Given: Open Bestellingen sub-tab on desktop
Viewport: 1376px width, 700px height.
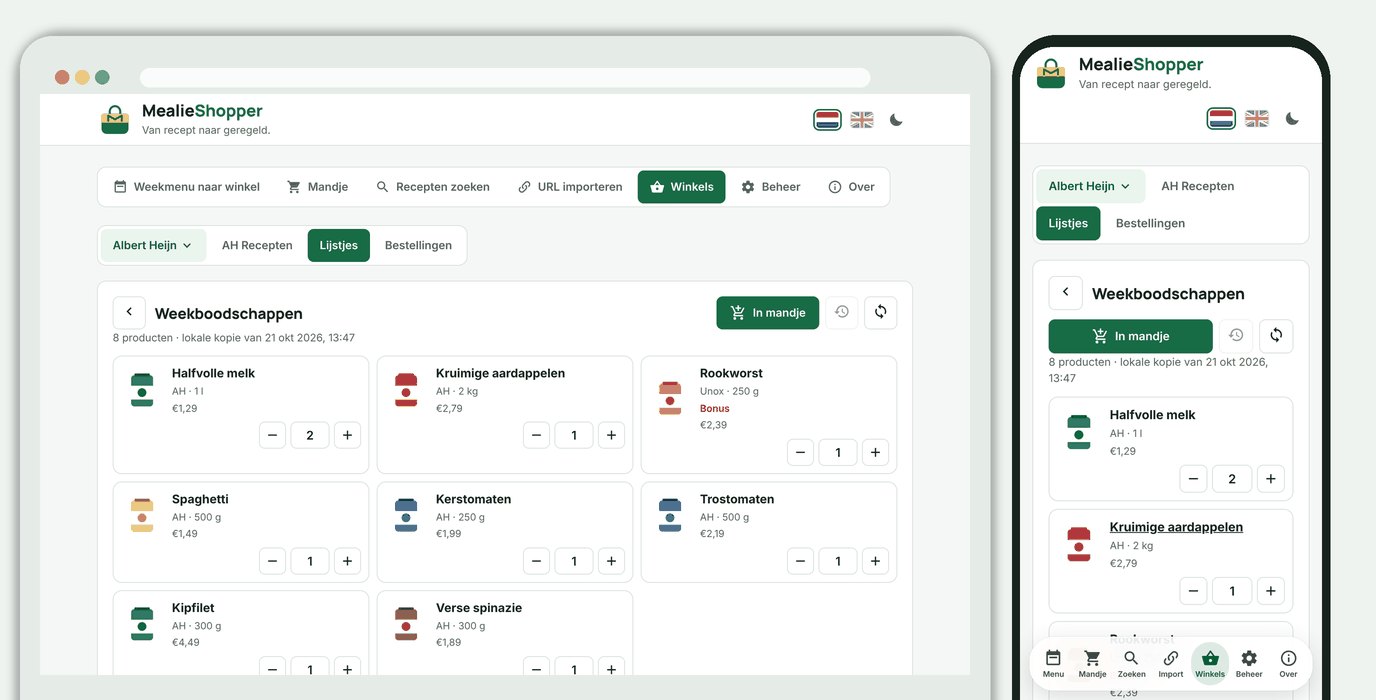Looking at the screenshot, I should click(418, 245).
